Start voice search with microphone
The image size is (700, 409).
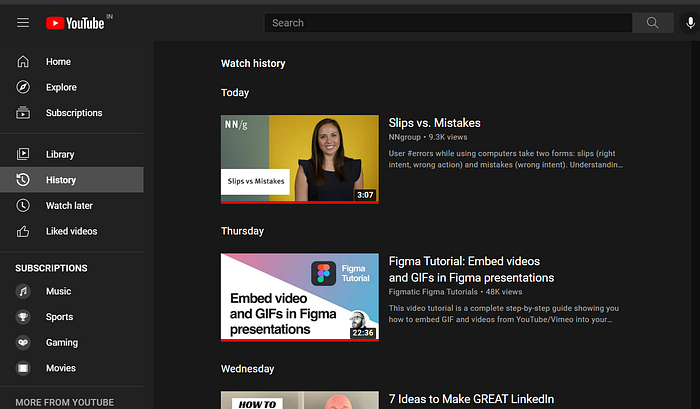coord(690,23)
